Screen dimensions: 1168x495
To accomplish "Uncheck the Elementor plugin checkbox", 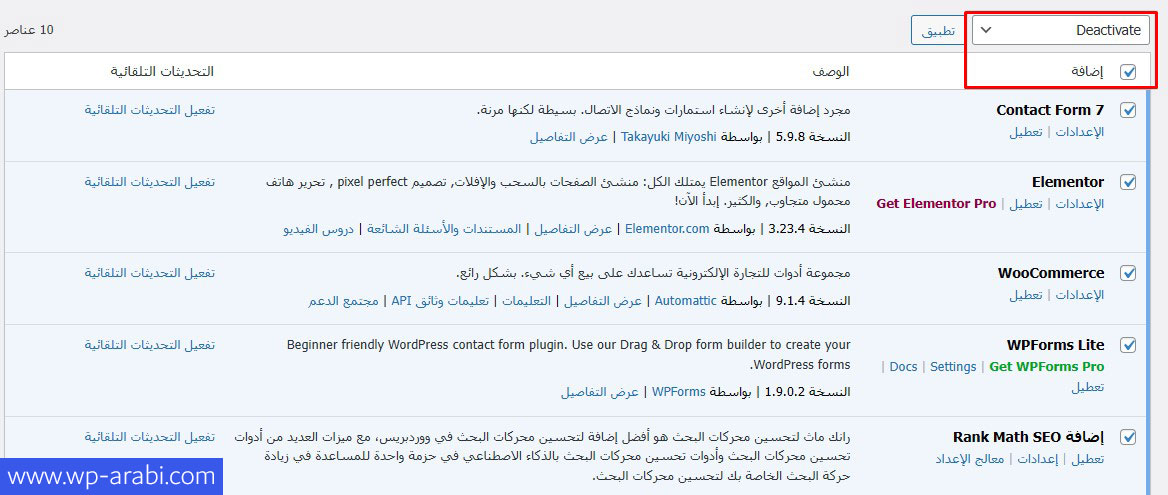I will pyautogui.click(x=1129, y=182).
